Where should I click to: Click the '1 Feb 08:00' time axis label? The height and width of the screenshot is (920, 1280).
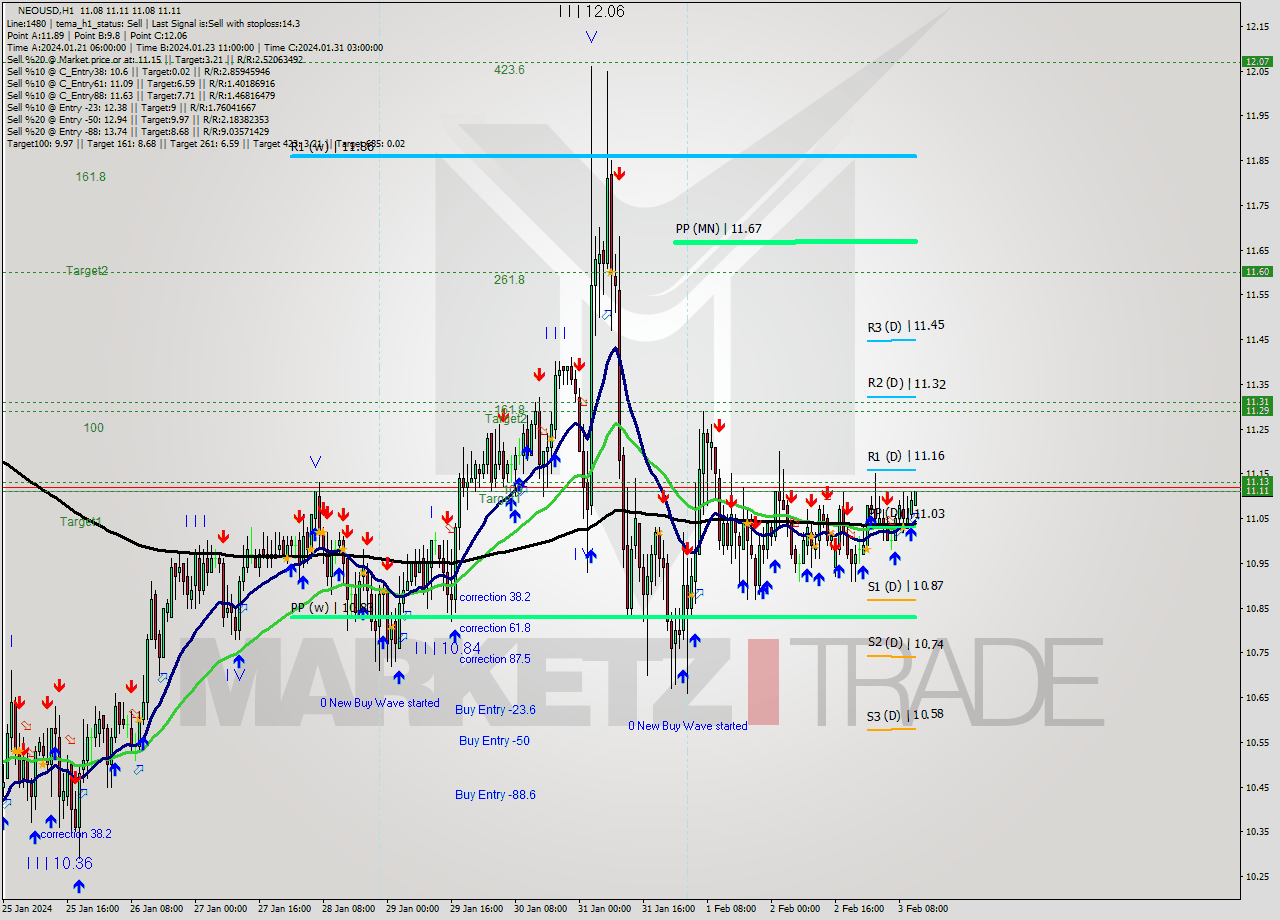[731, 909]
